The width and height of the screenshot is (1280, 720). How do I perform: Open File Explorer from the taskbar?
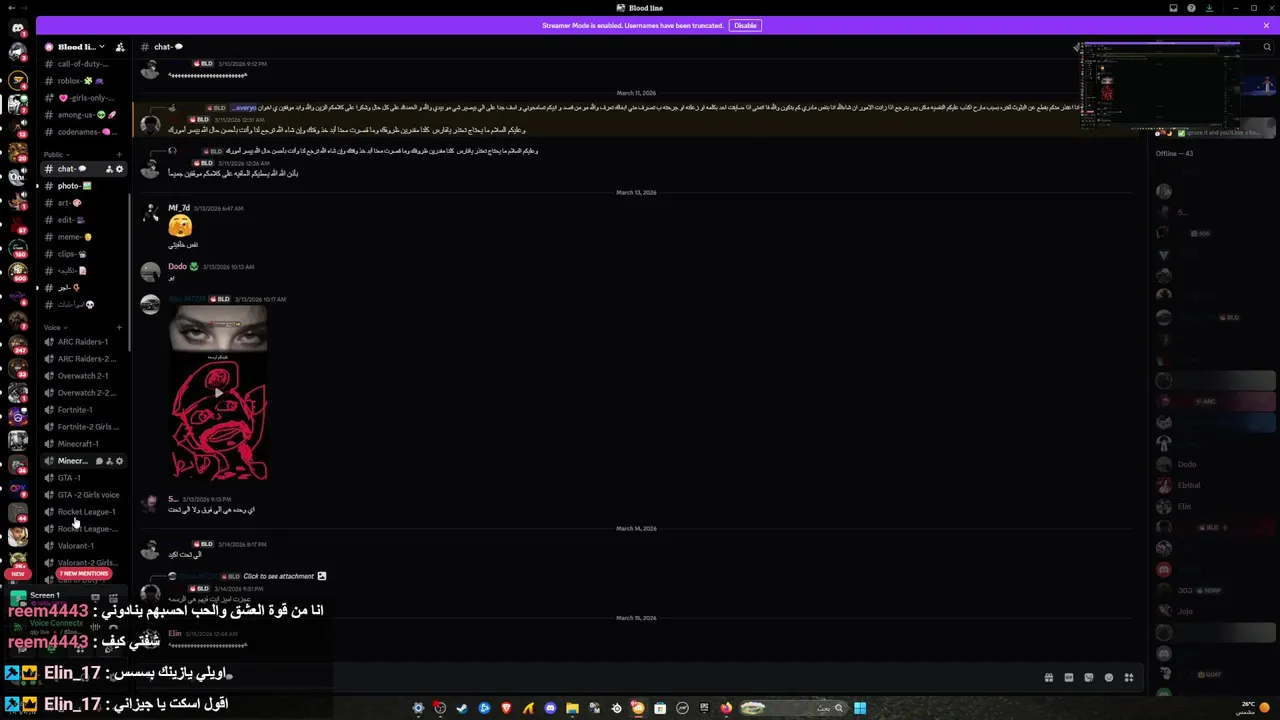(x=572, y=708)
